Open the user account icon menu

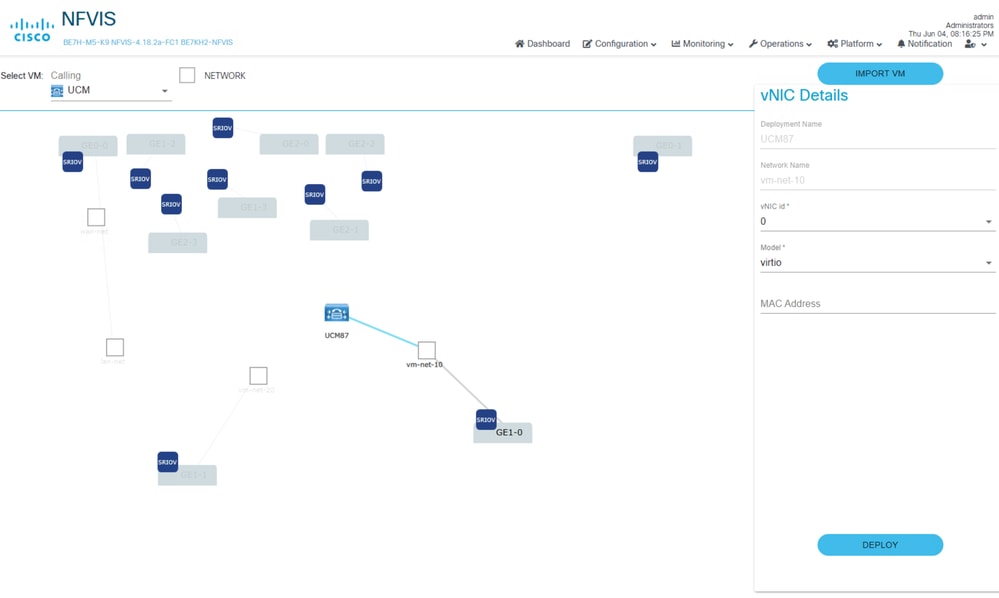[x=975, y=44]
